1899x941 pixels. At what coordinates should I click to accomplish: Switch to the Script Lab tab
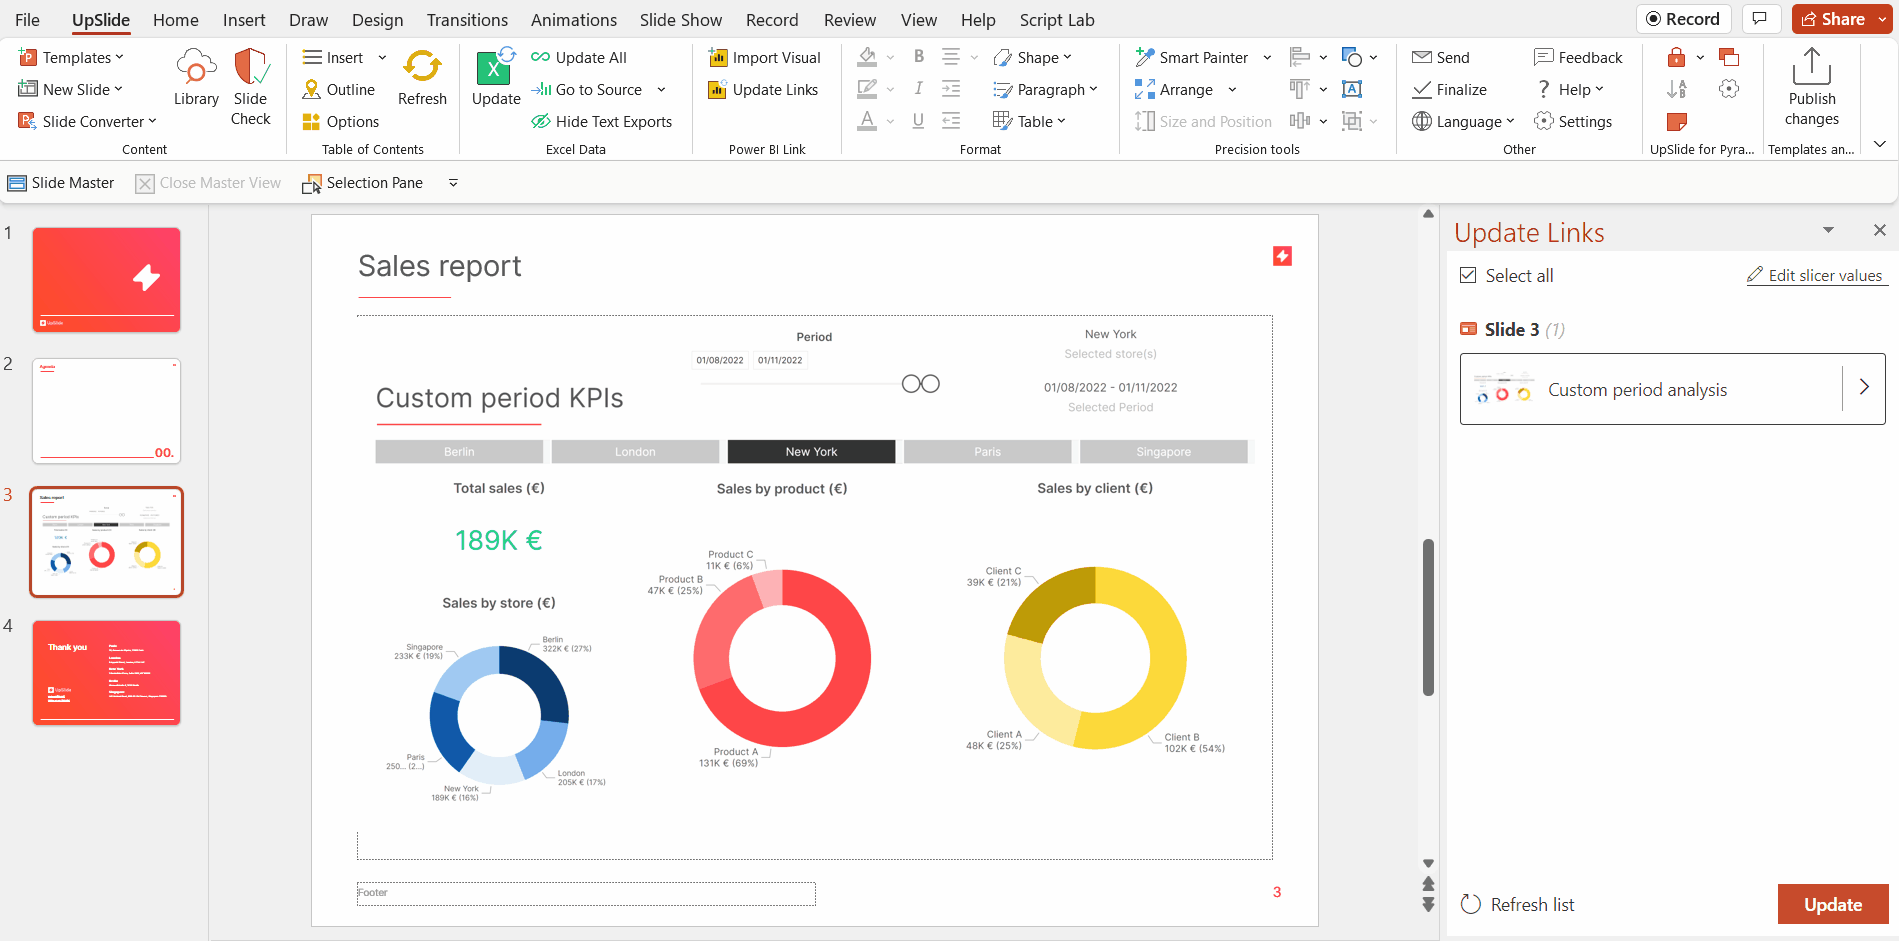1056,19
